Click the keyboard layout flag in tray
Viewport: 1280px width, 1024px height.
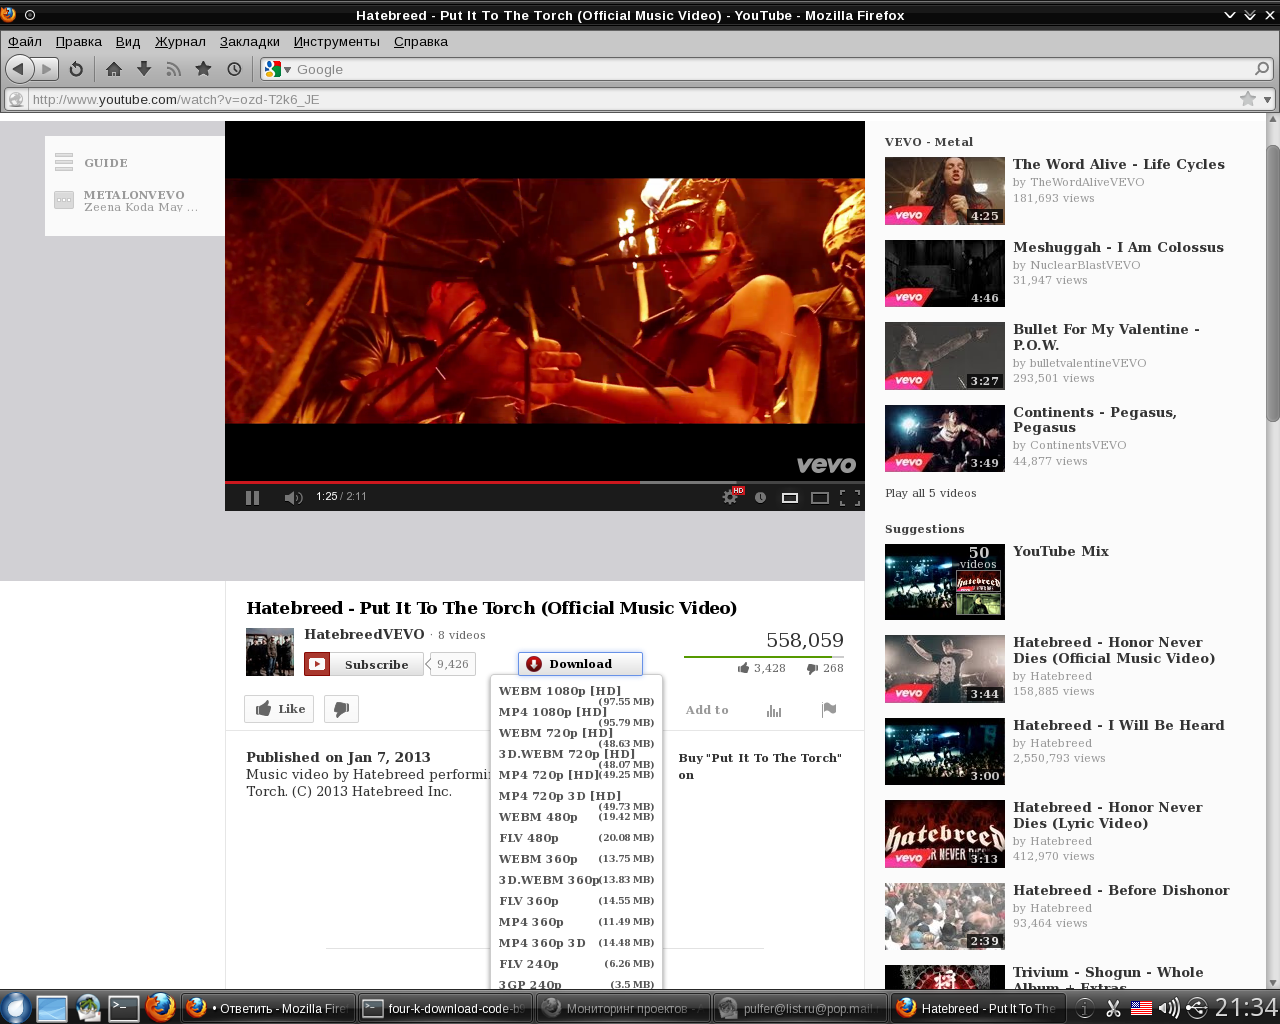tap(1141, 1008)
